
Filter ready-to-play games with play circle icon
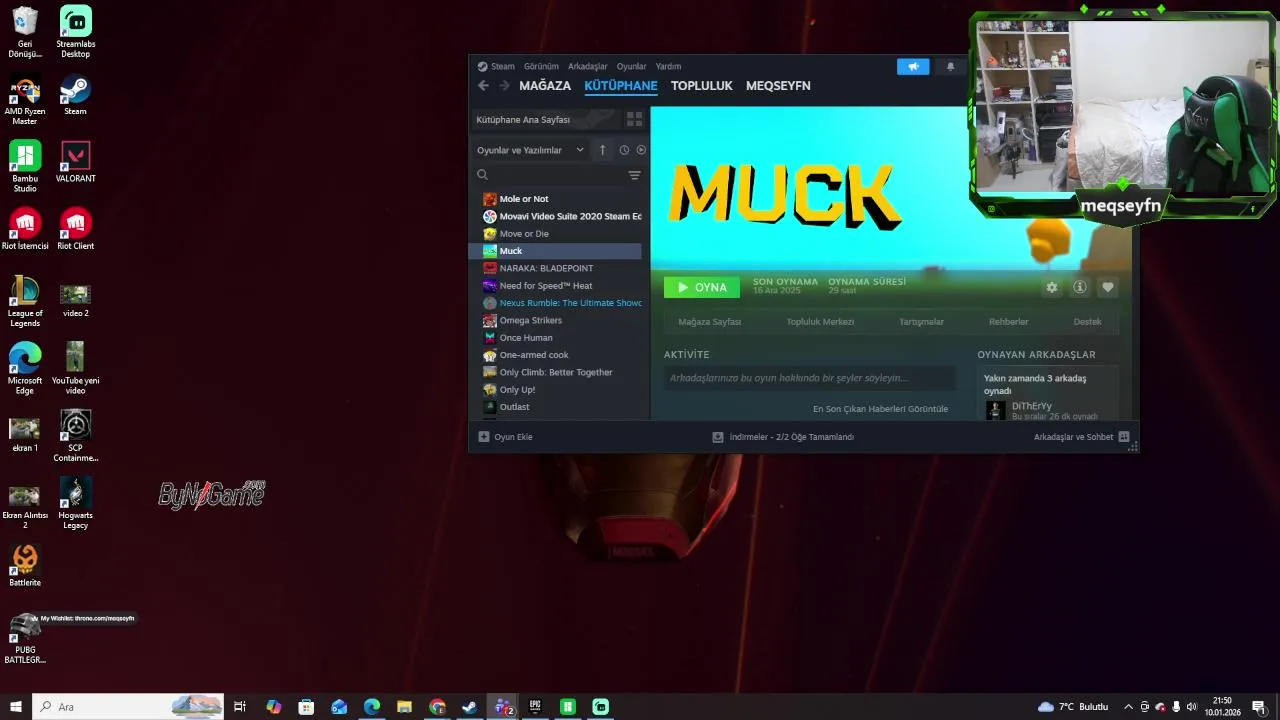[641, 150]
